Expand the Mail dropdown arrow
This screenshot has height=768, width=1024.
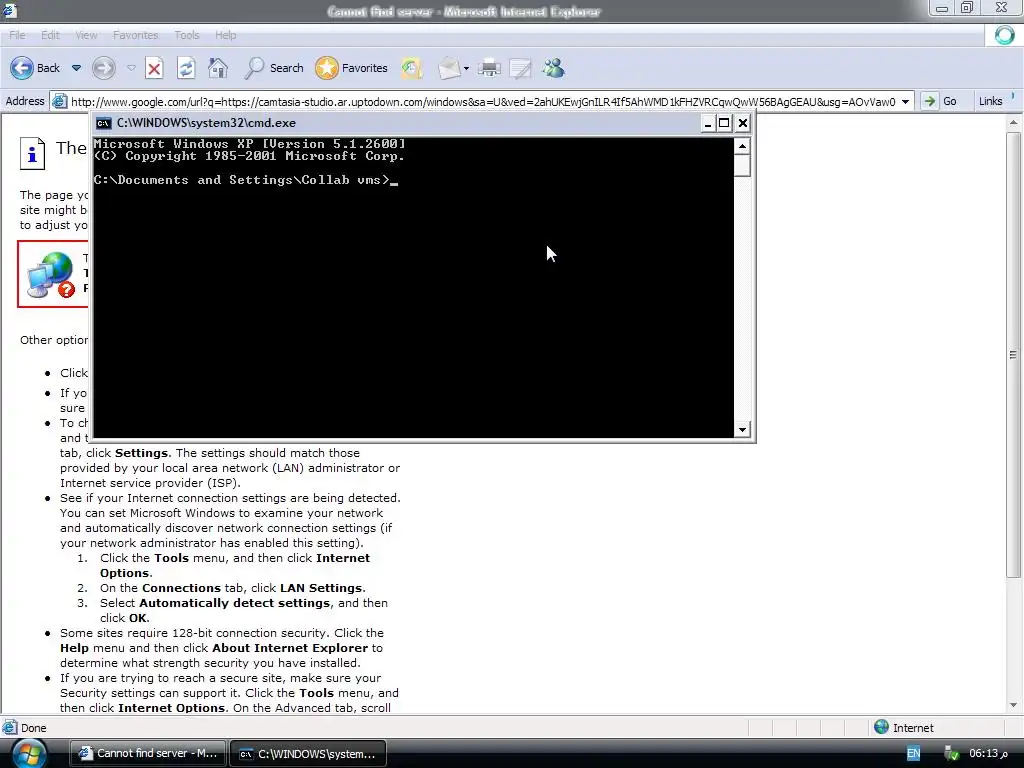[466, 68]
